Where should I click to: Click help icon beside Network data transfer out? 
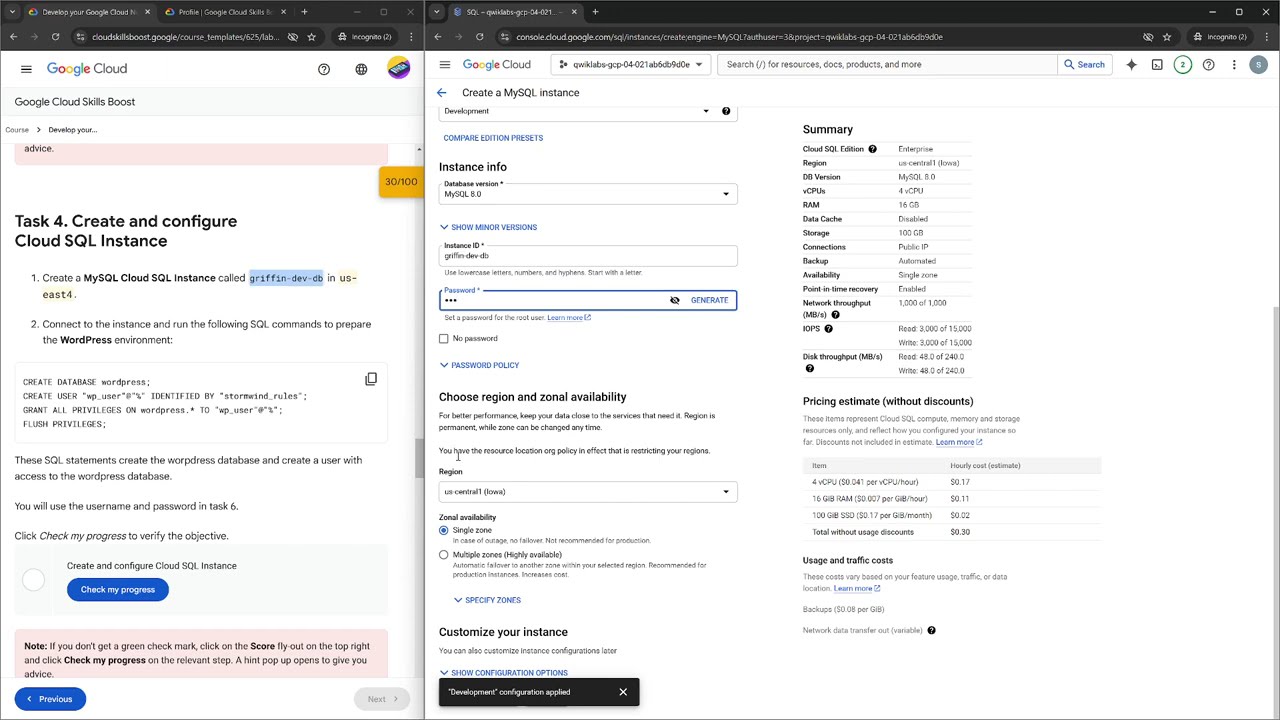click(931, 630)
